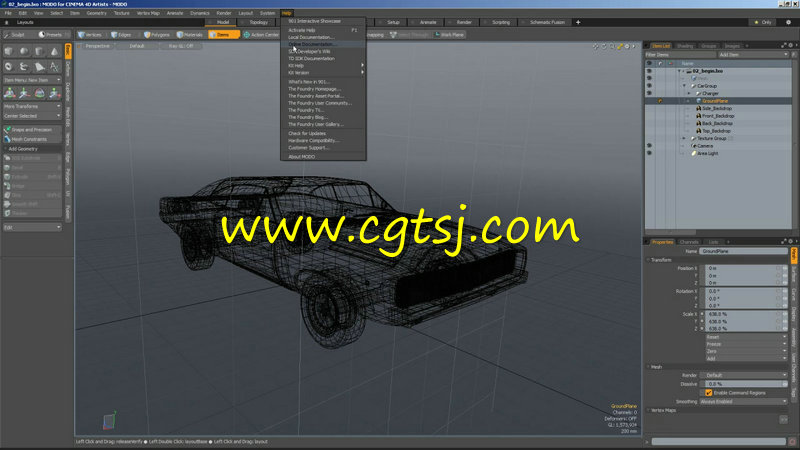Viewport: 800px width, 450px height.
Task: Click the Name field GroundPlane
Action: [x=743, y=251]
